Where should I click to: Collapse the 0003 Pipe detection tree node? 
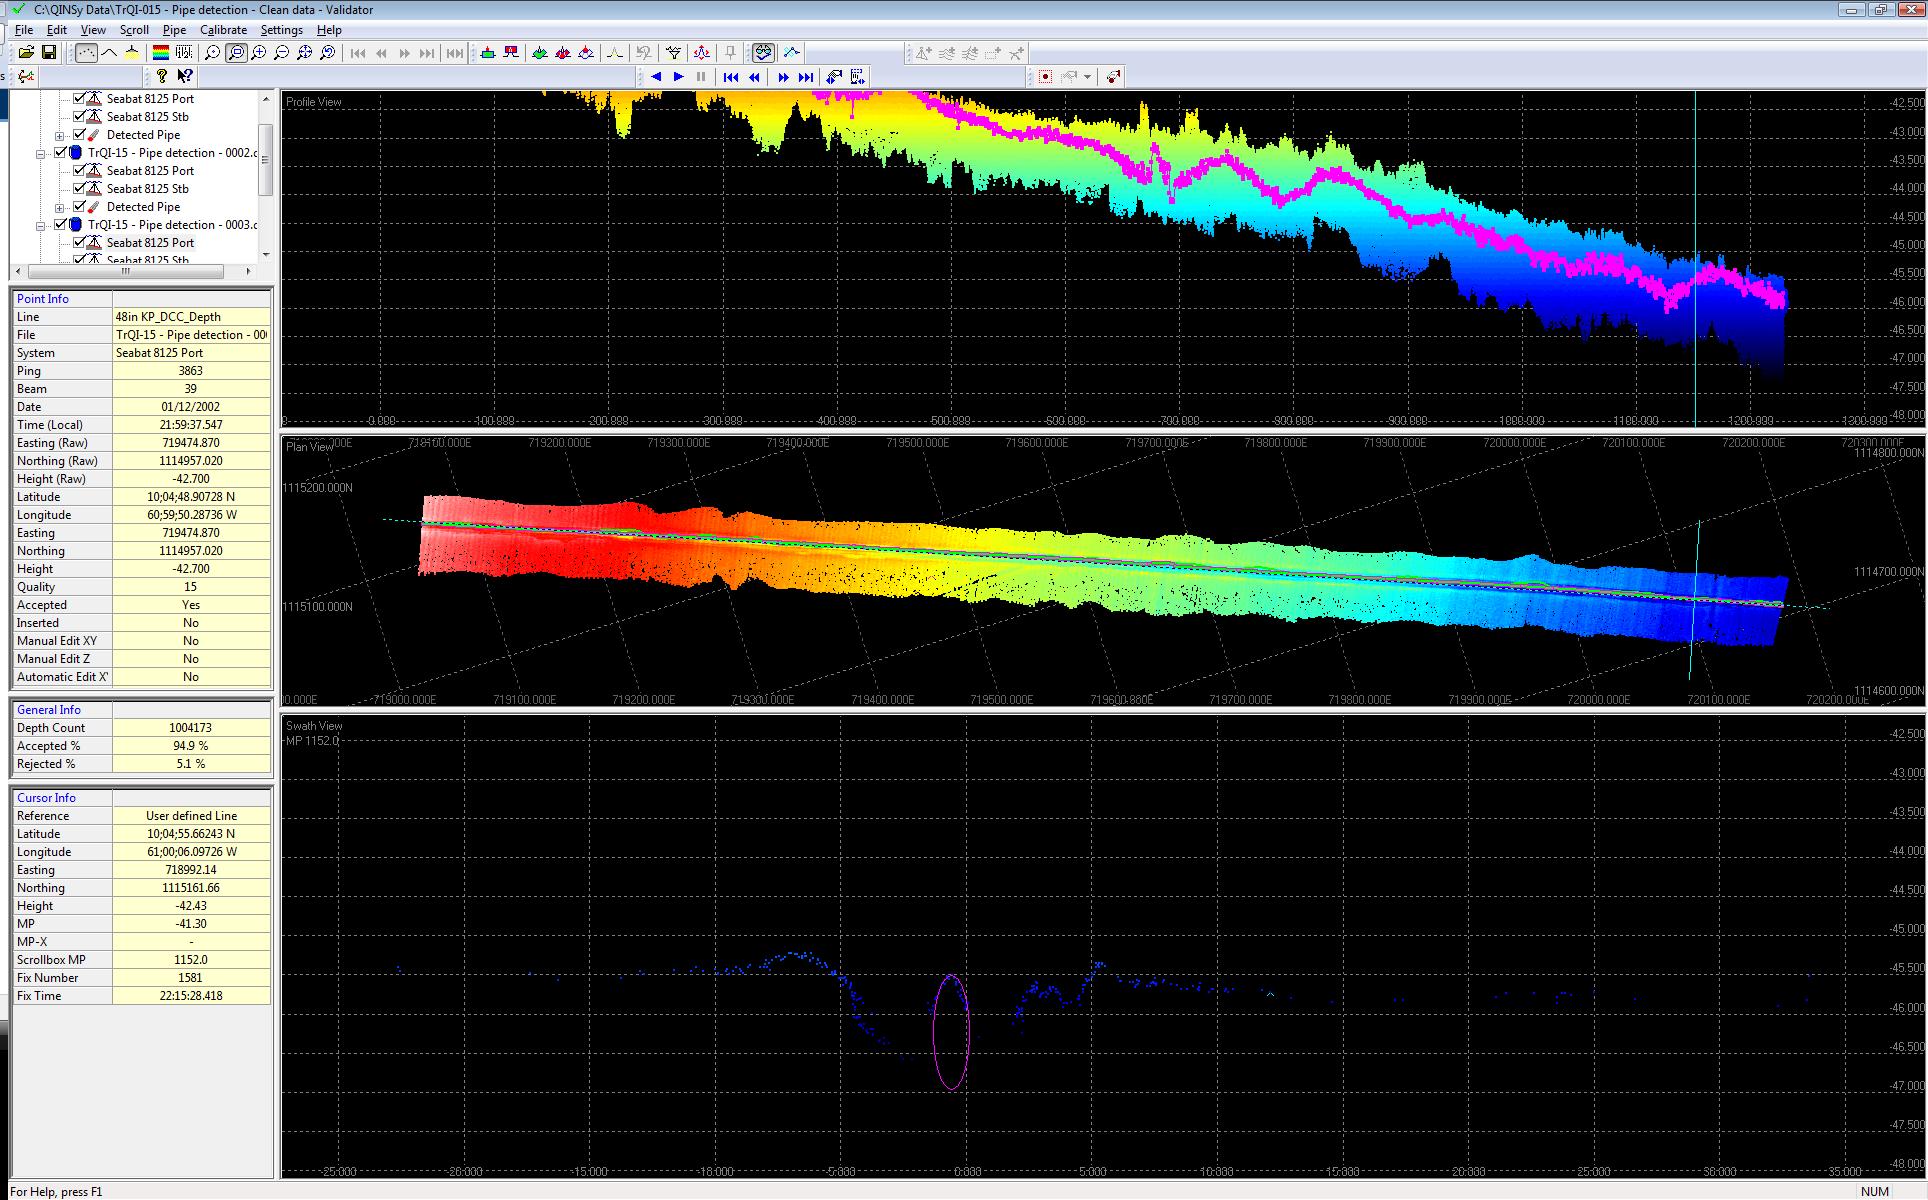(41, 225)
